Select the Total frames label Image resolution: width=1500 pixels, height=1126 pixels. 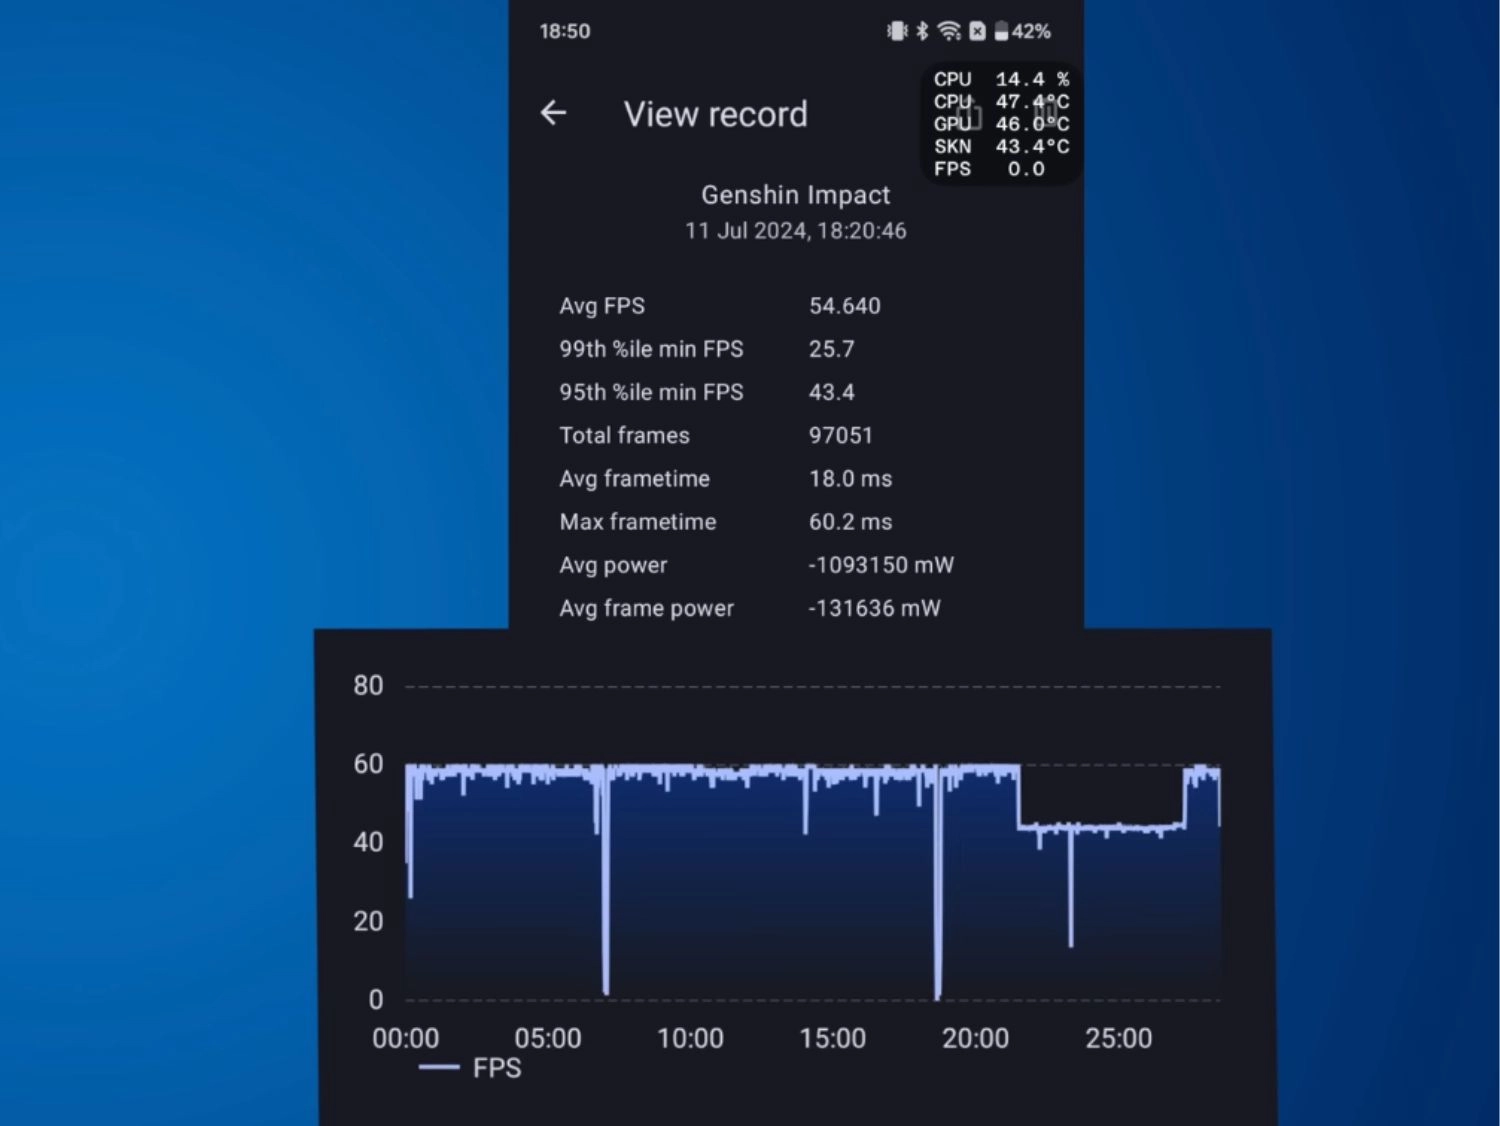tap(625, 435)
